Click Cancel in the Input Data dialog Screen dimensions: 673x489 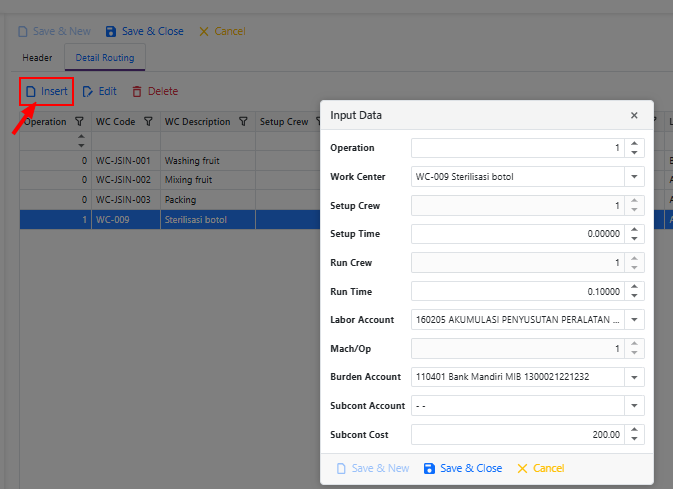coord(541,468)
